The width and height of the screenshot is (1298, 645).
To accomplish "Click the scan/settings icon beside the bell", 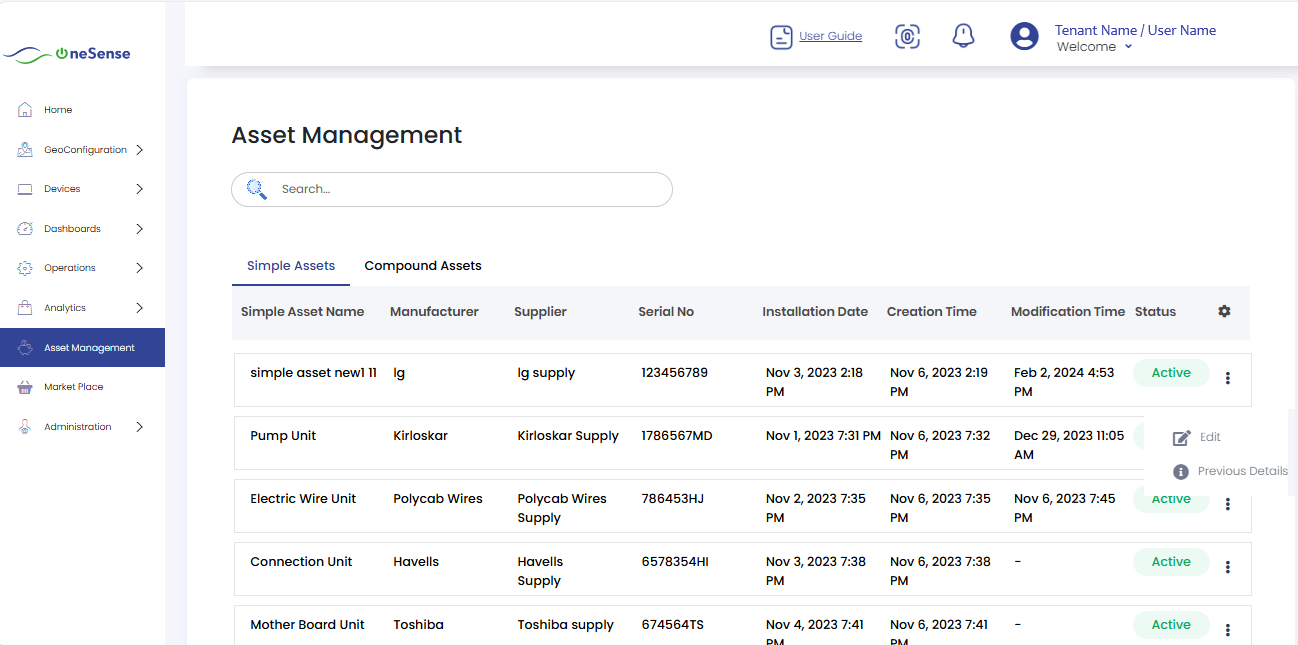I will click(x=907, y=35).
